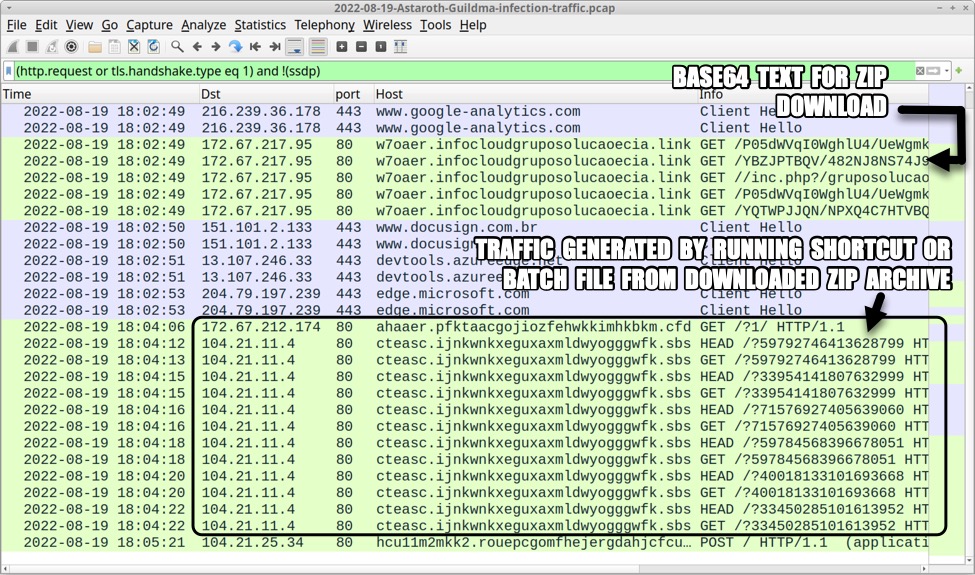Viewport: 975px width, 575px height.
Task: Click the Zoom in plus icon
Action: [x=342, y=47]
